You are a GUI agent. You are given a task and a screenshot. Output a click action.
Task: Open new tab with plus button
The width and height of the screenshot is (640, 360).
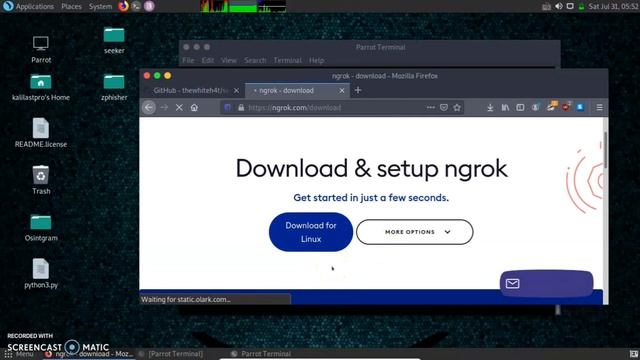pos(358,90)
